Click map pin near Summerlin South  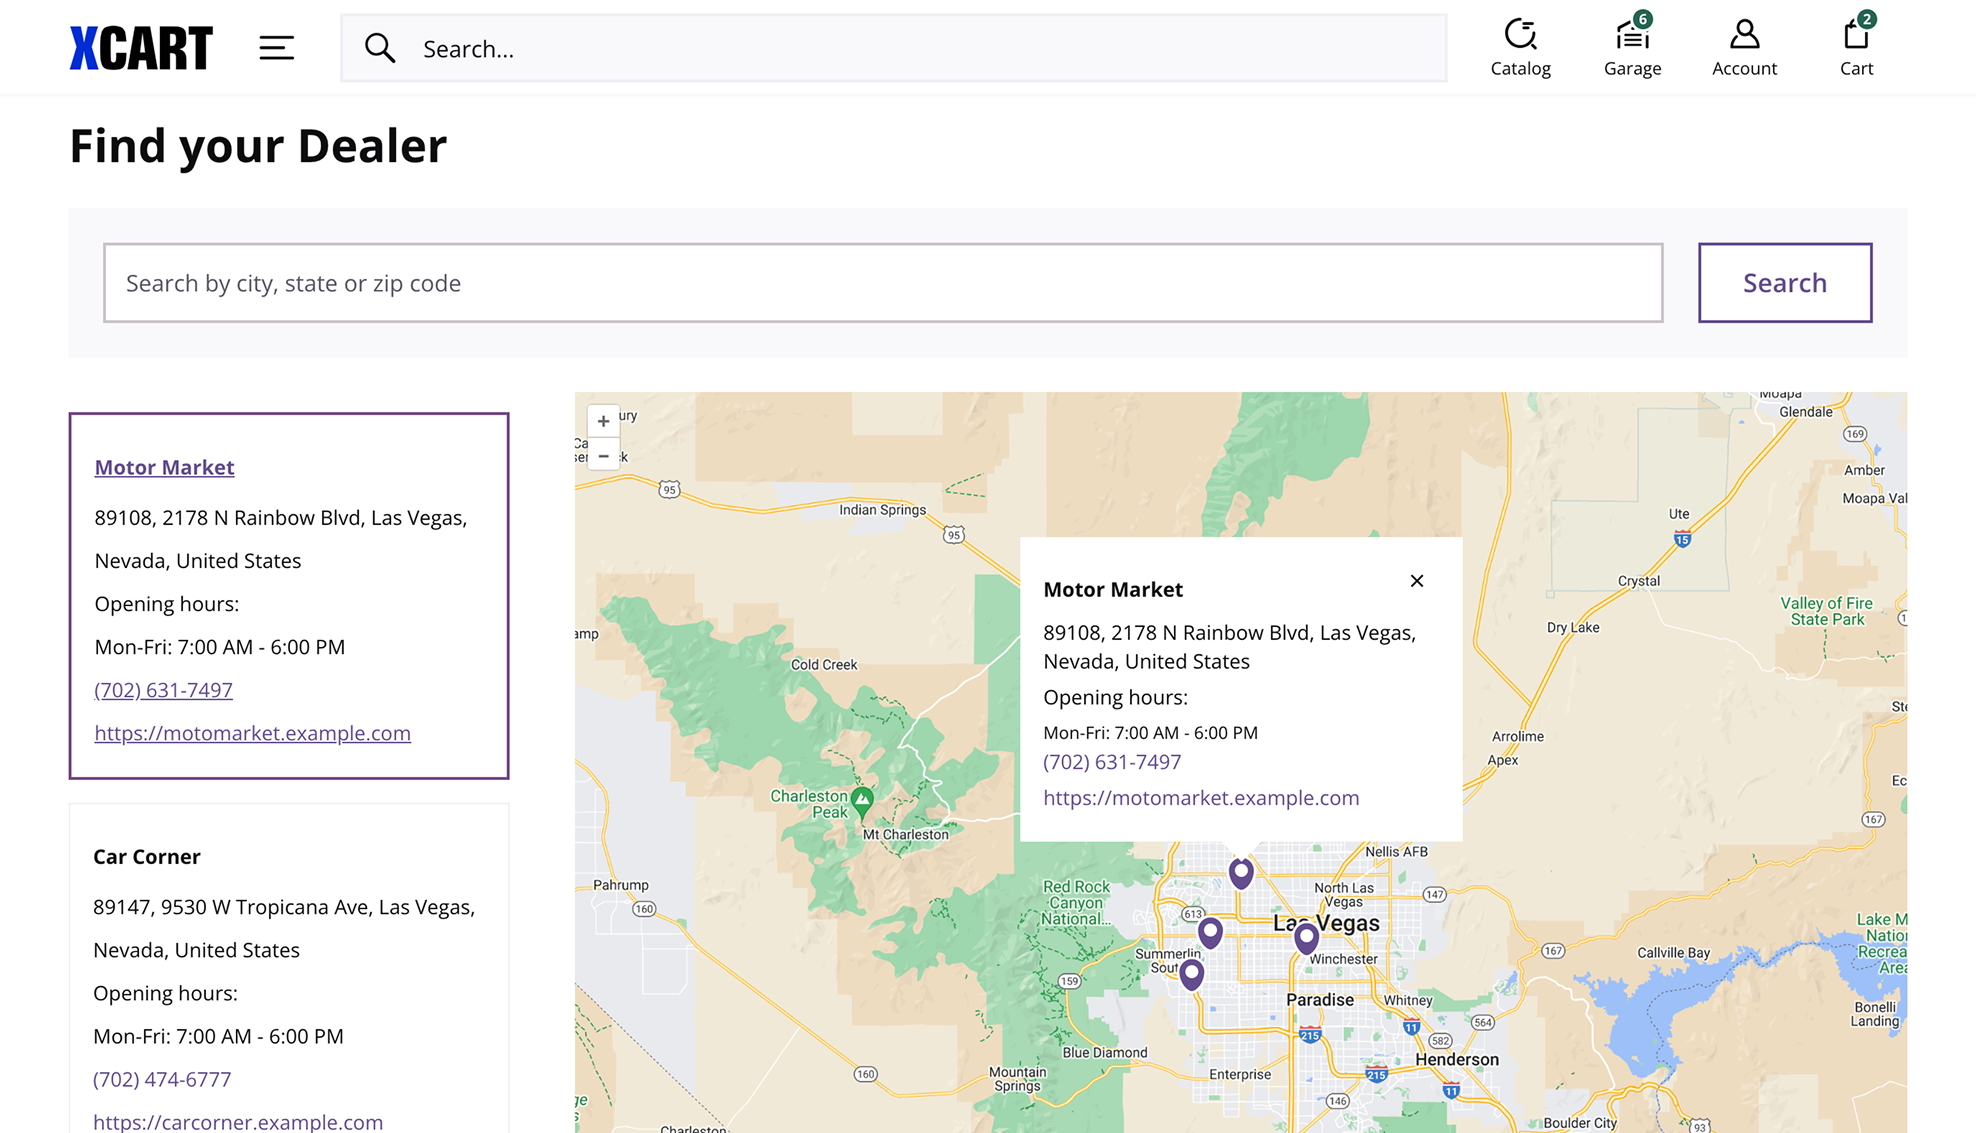pyautogui.click(x=1191, y=973)
